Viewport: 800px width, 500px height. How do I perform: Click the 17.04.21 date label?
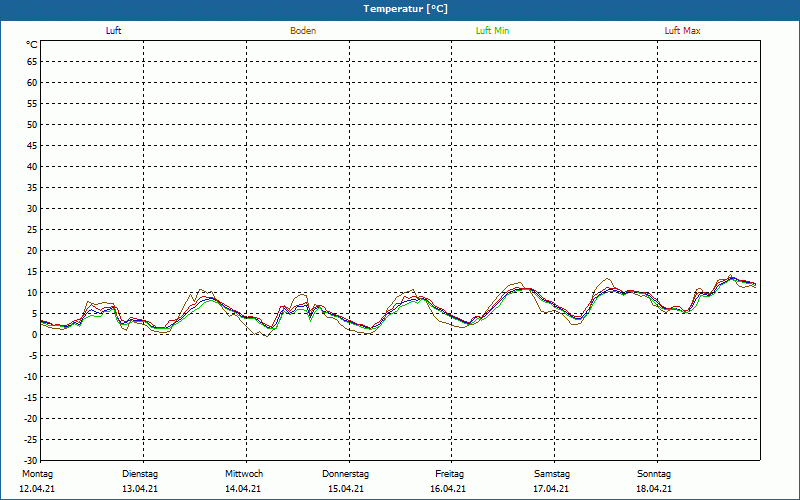pyautogui.click(x=552, y=489)
